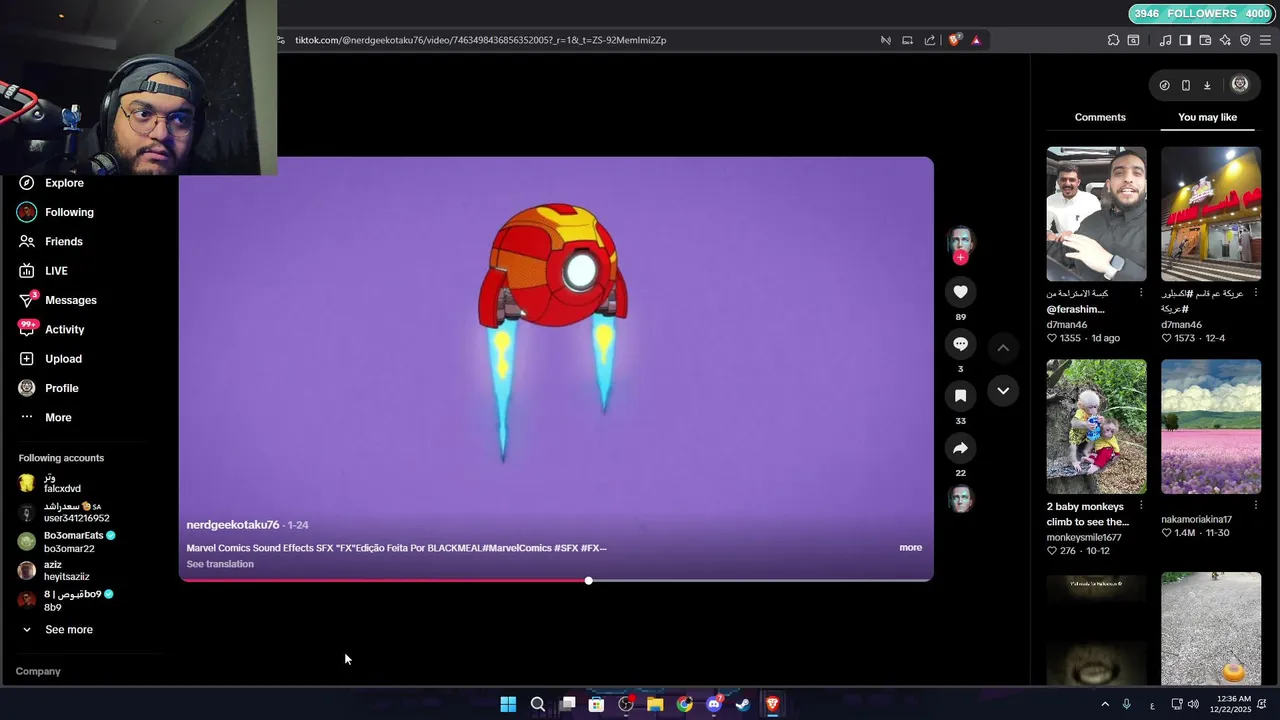Open the Discord app from the taskbar
This screenshot has width=1280, height=720.
714,704
